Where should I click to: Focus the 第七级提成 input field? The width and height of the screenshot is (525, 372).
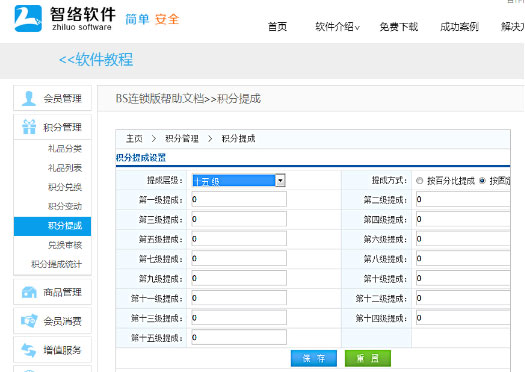[239, 258]
